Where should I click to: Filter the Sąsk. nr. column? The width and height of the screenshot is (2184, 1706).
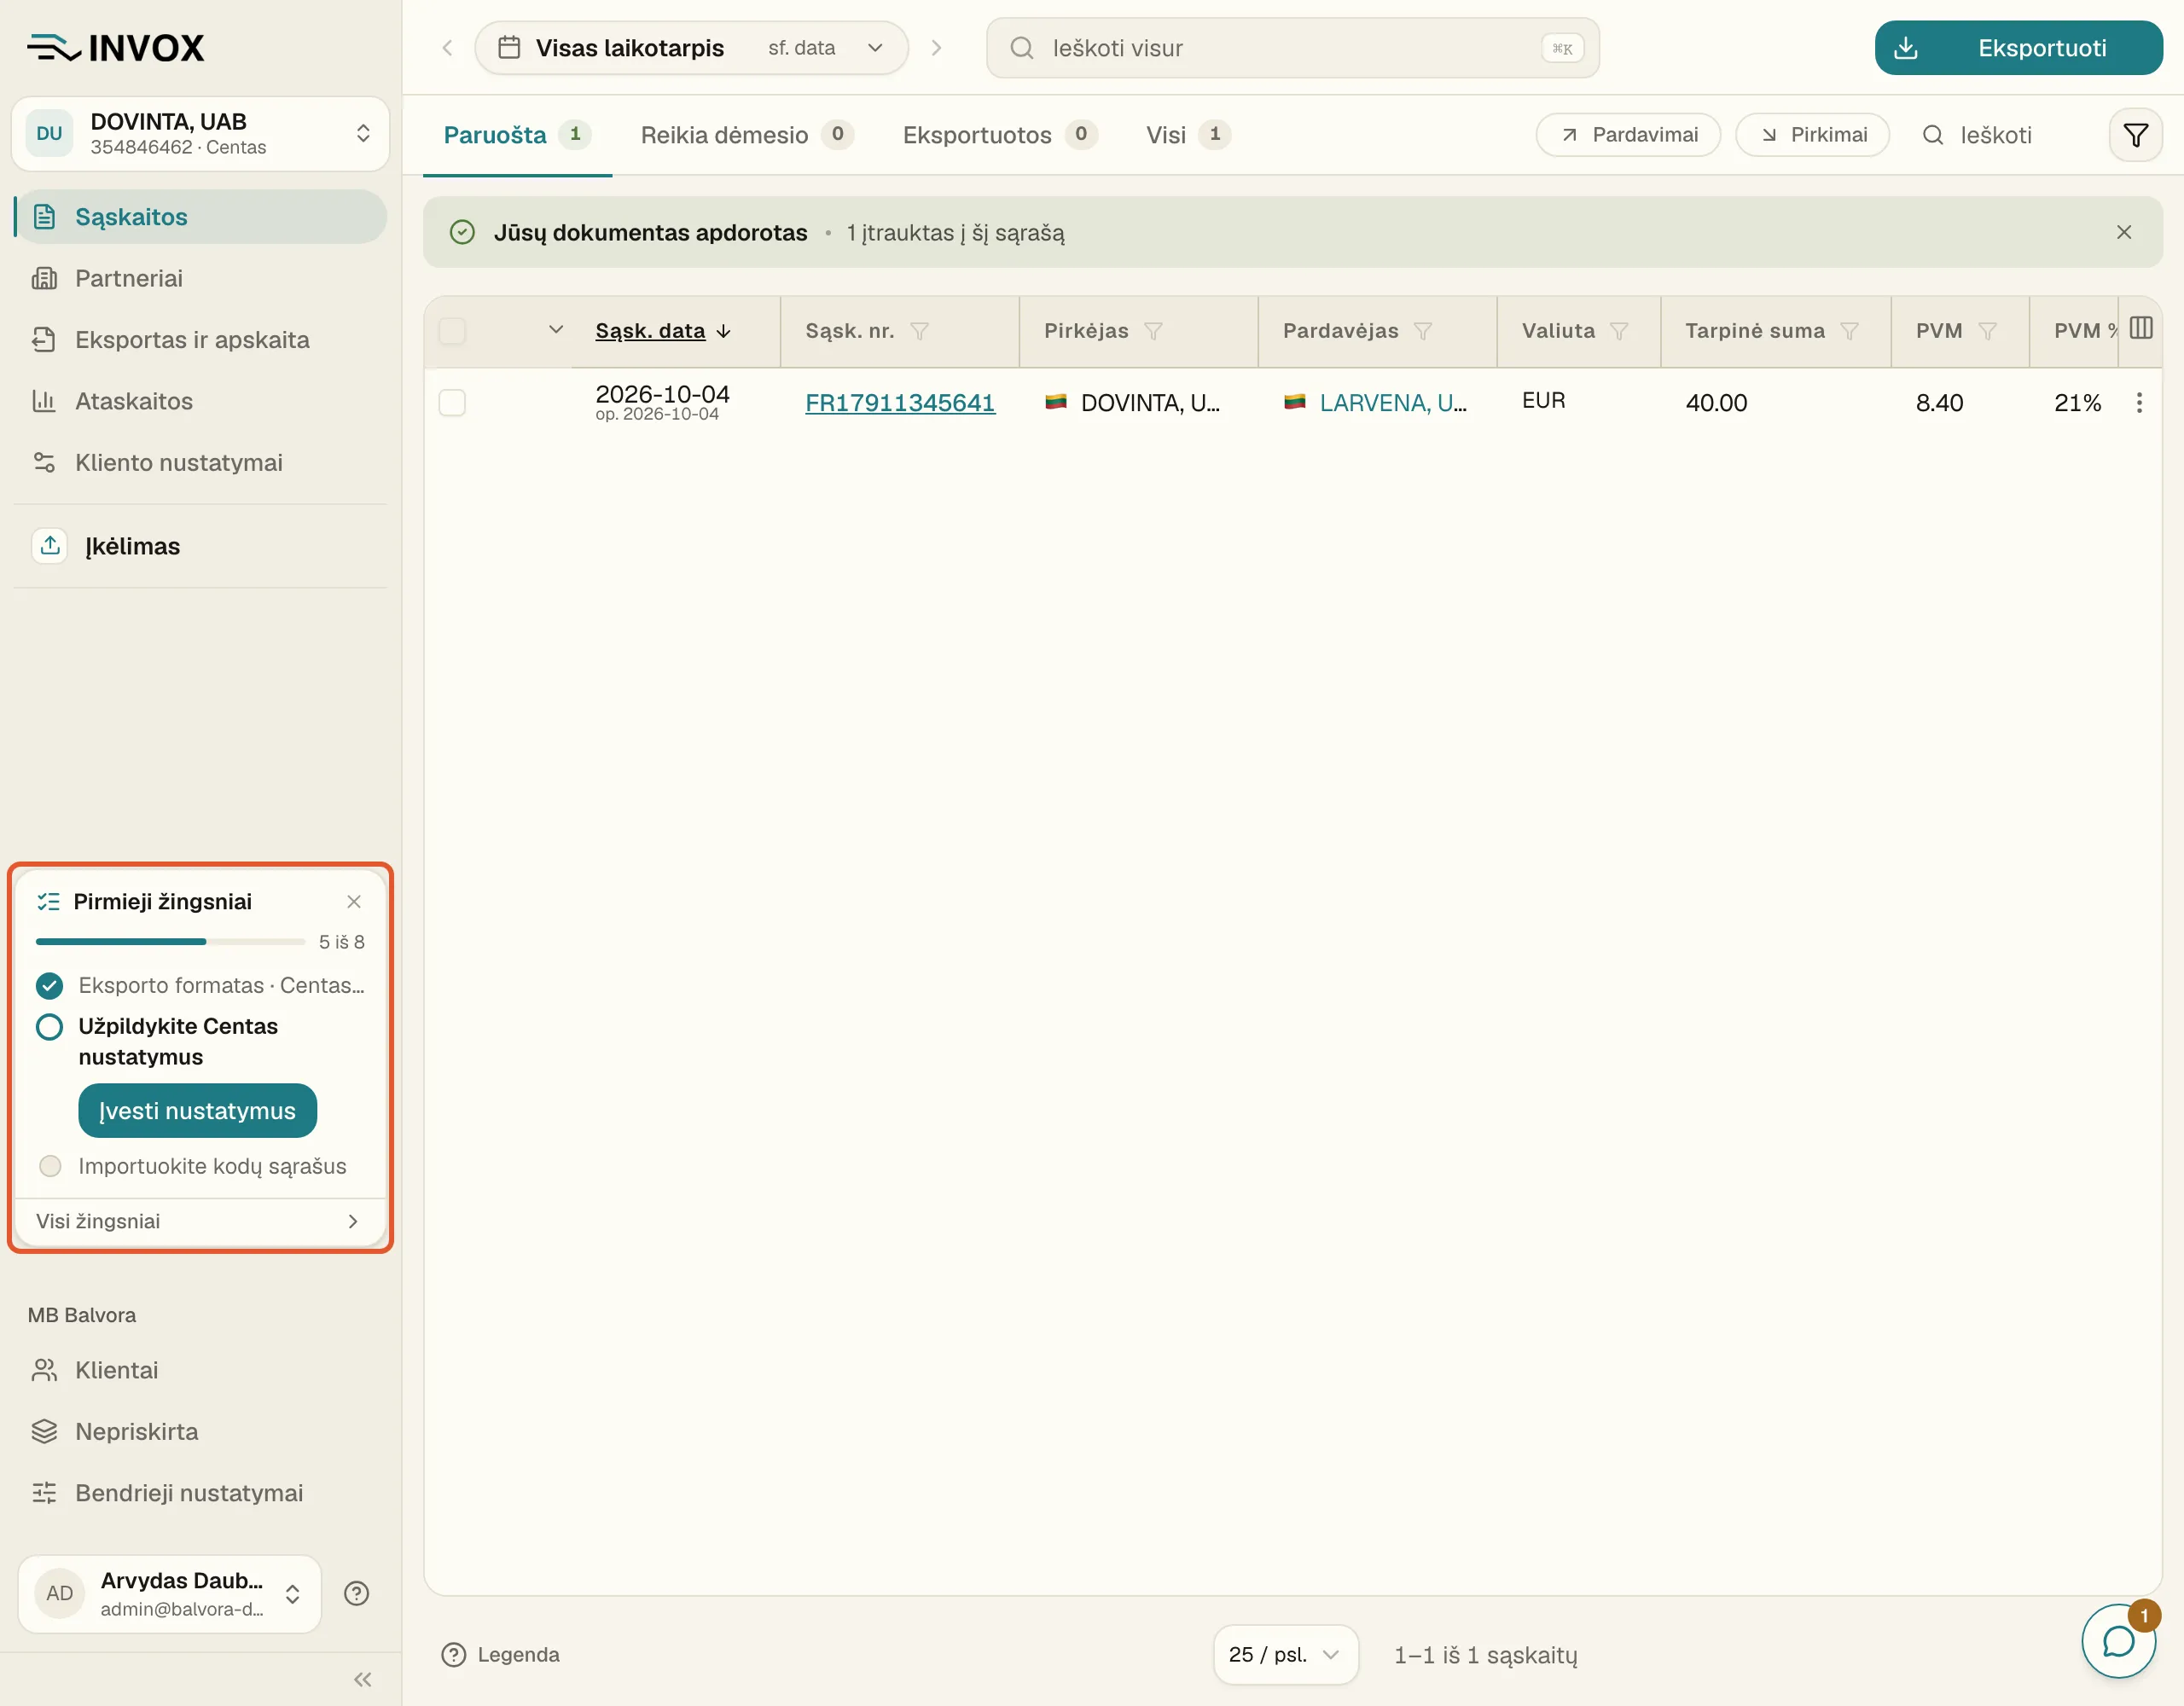click(919, 331)
